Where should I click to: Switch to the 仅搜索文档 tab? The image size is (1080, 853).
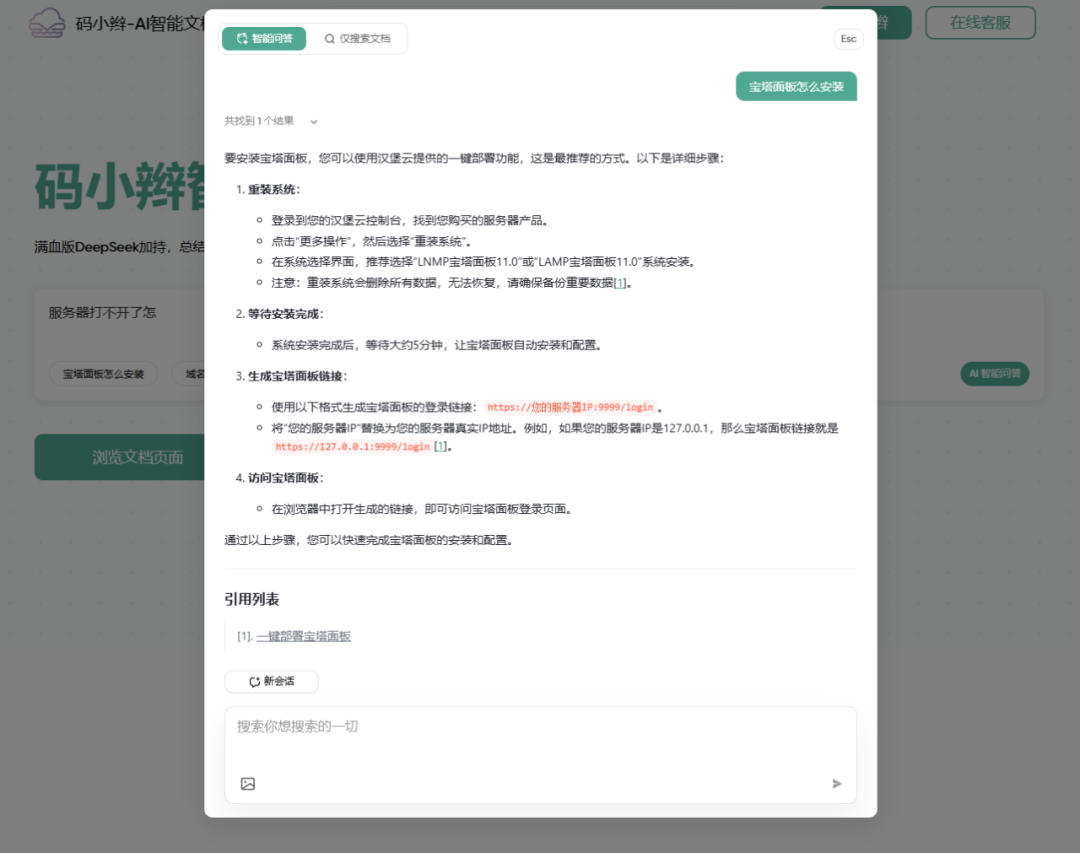(x=357, y=39)
